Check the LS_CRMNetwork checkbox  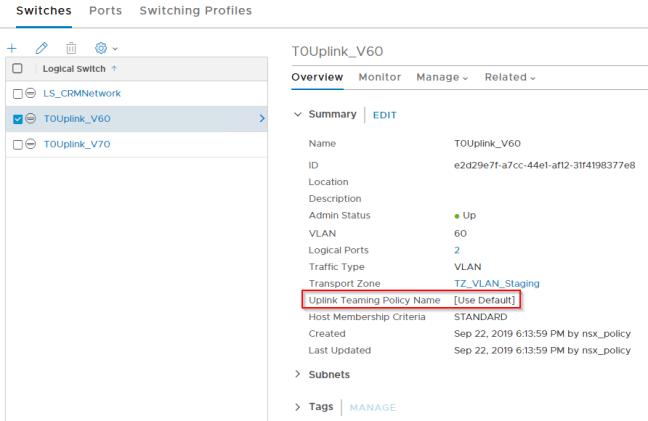click(17, 94)
